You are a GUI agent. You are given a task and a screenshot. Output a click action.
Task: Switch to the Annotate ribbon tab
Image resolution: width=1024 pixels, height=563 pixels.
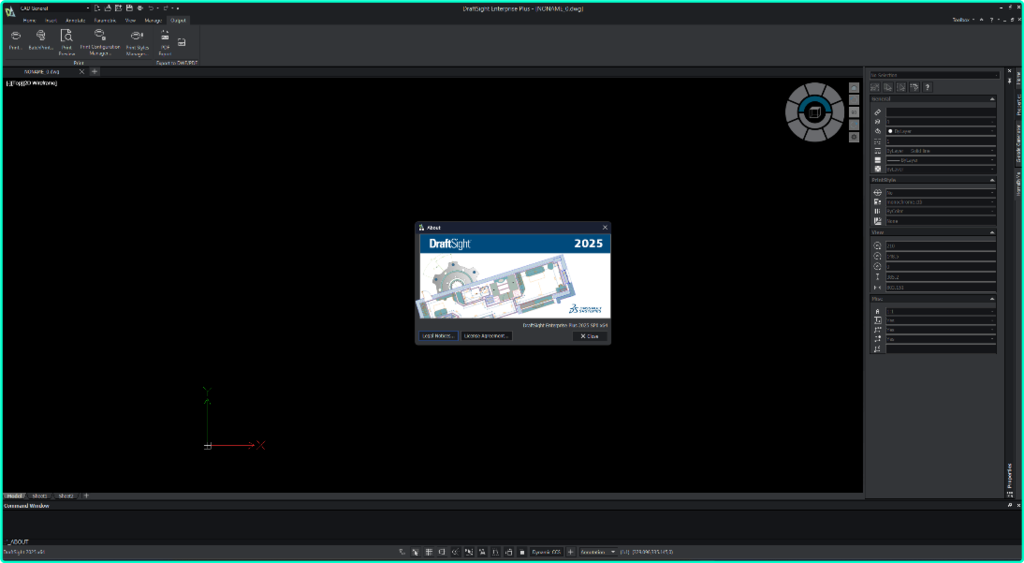pos(76,21)
